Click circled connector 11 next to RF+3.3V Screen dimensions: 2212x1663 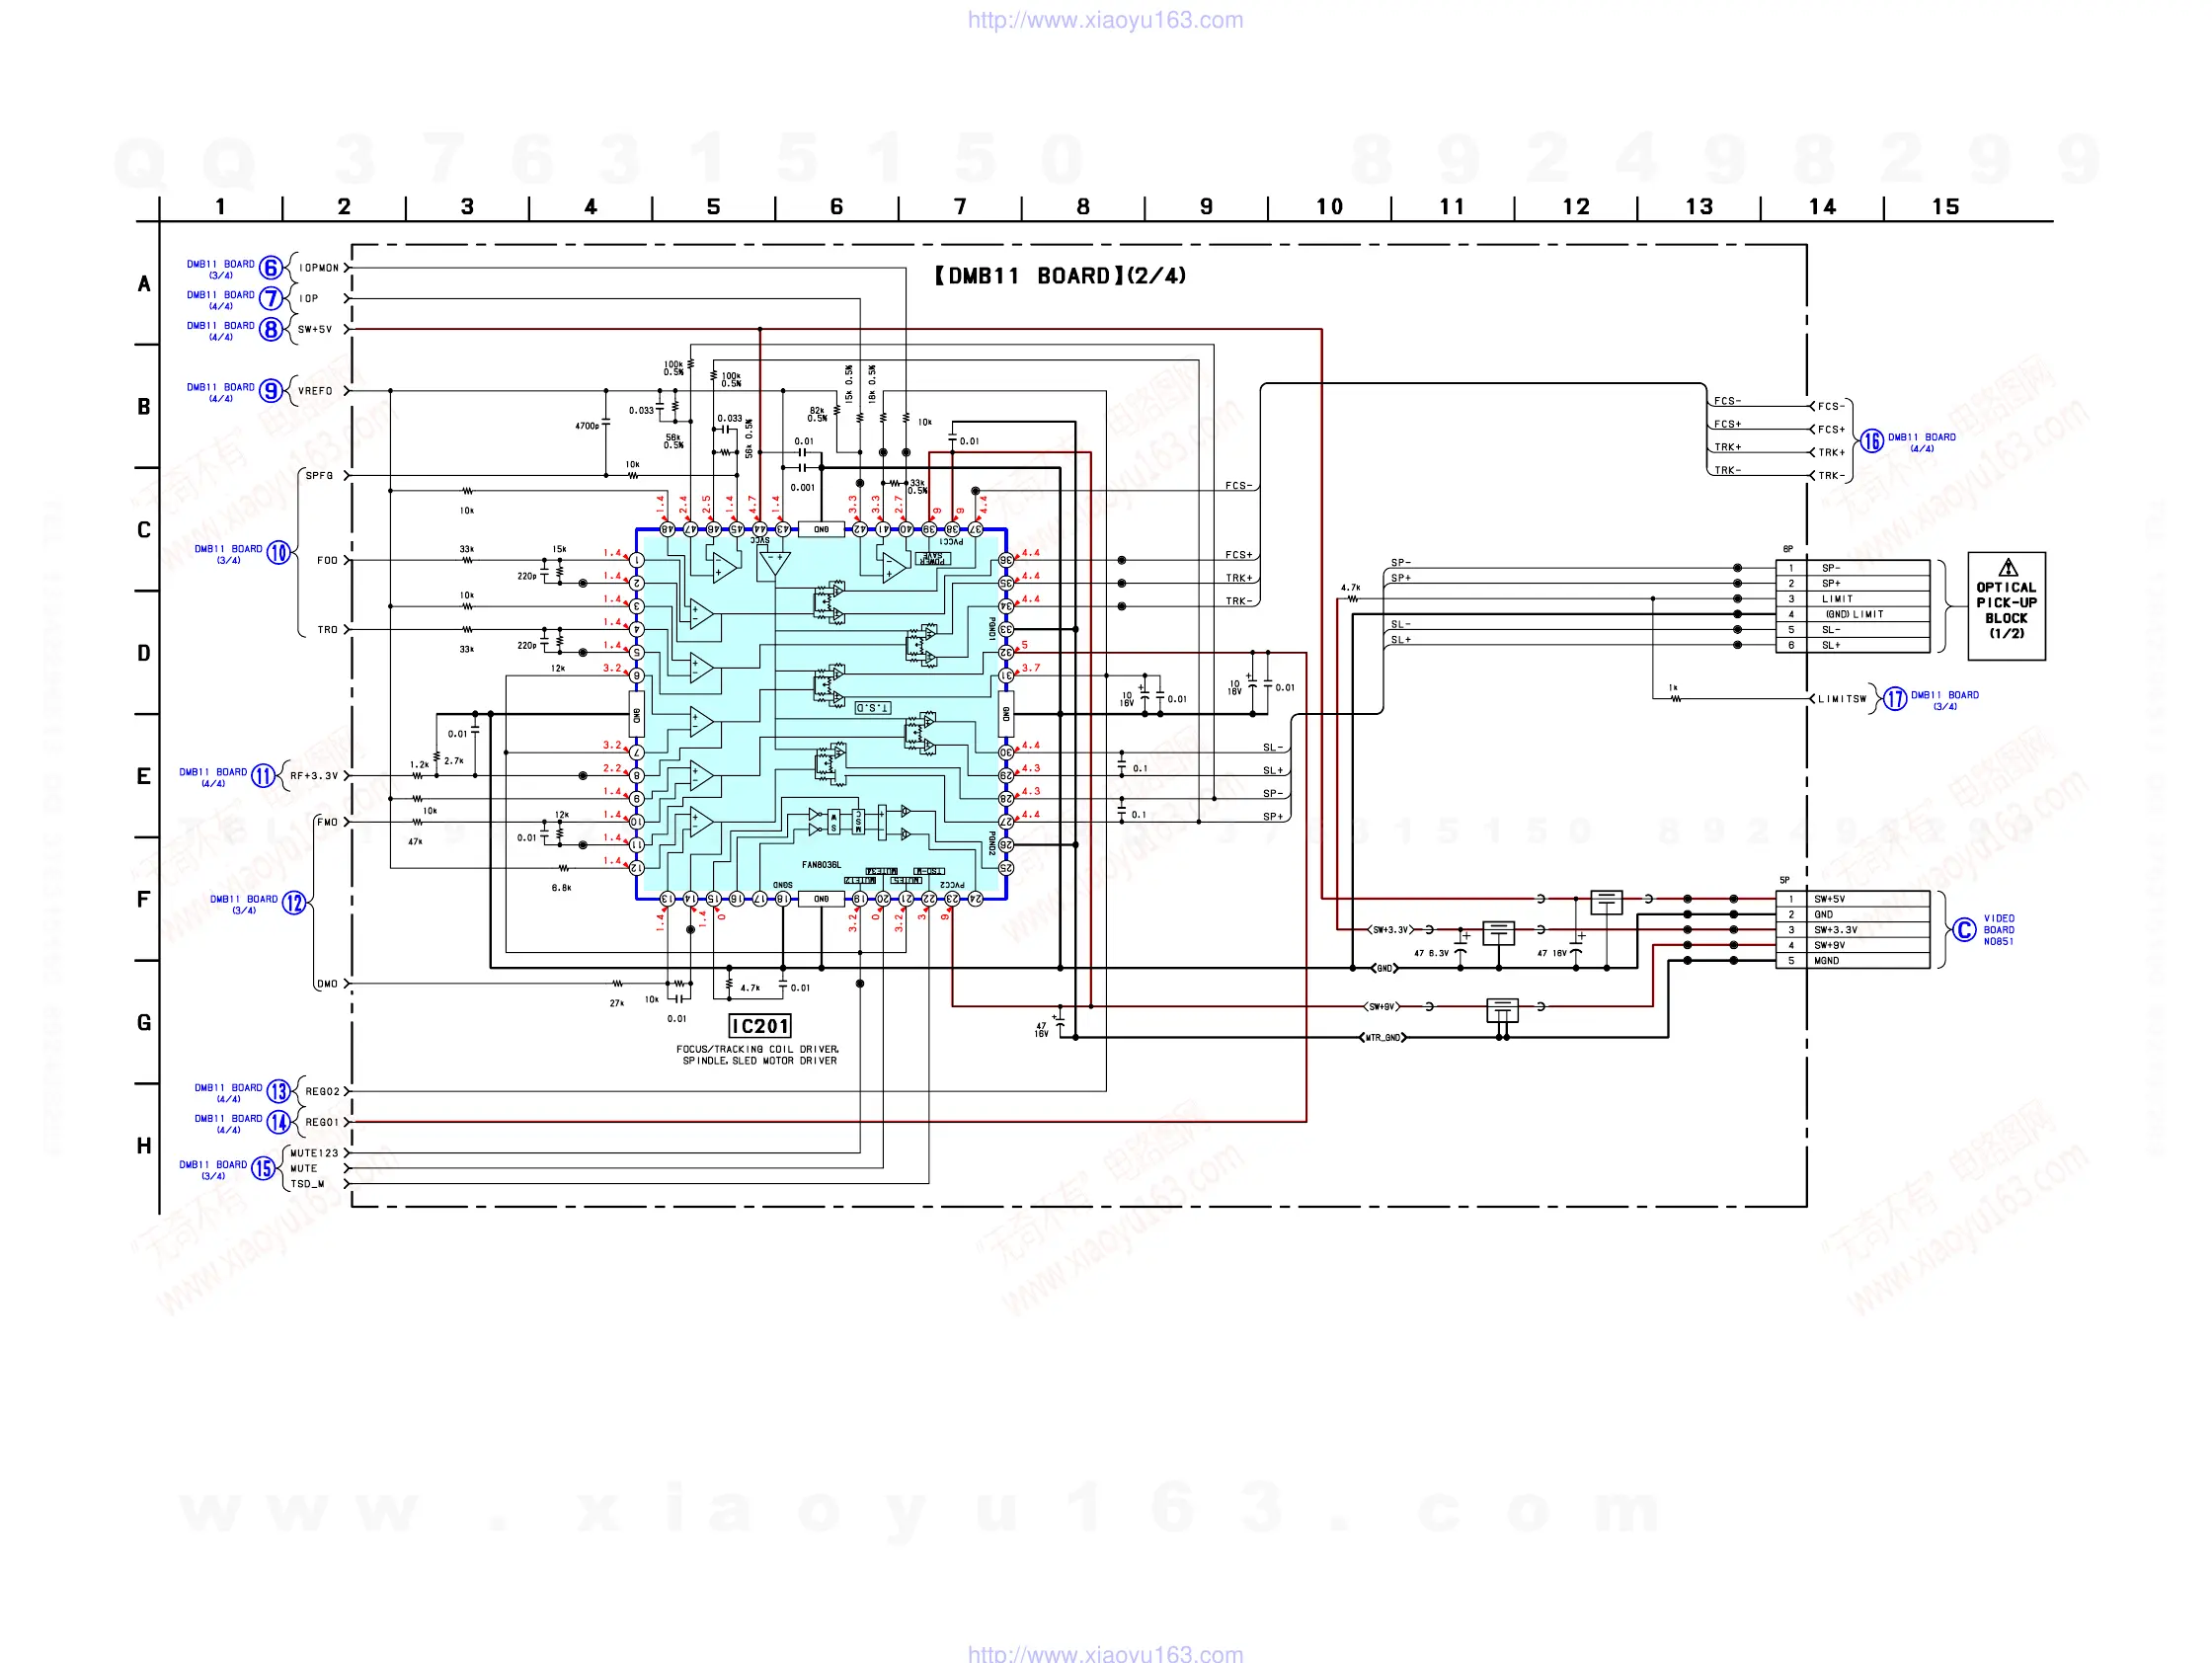click(263, 776)
